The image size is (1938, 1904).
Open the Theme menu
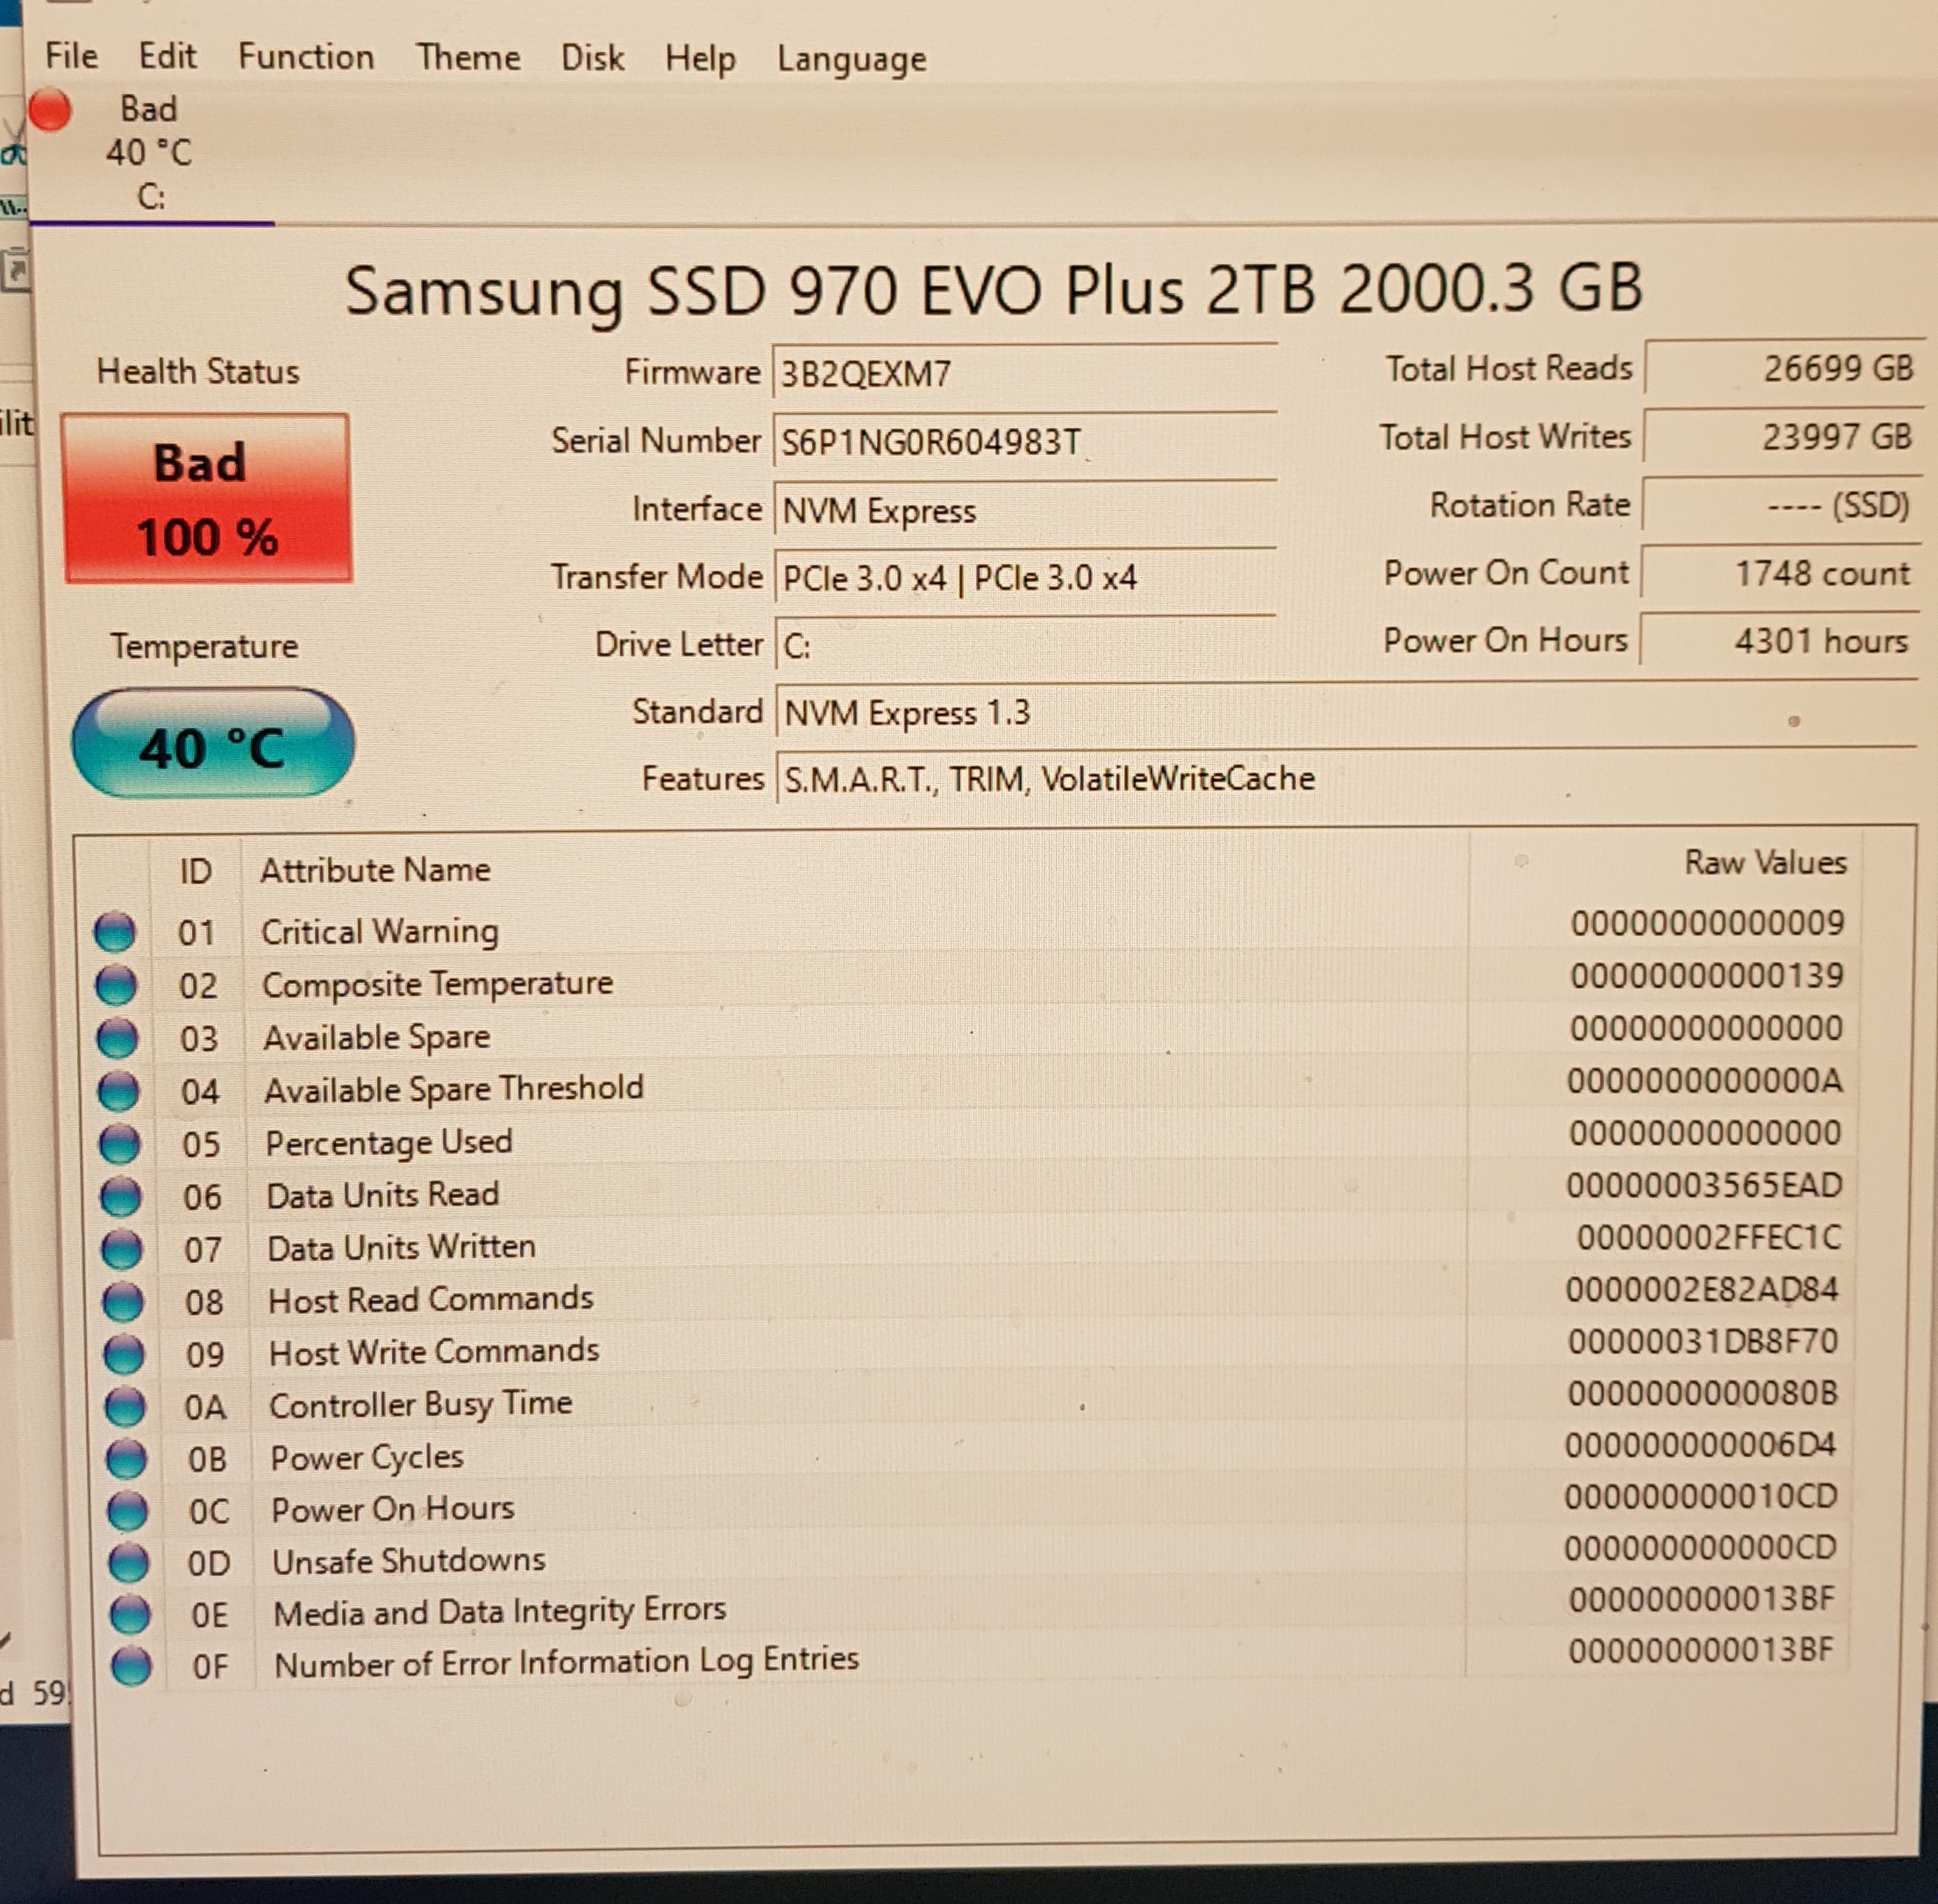[x=468, y=58]
